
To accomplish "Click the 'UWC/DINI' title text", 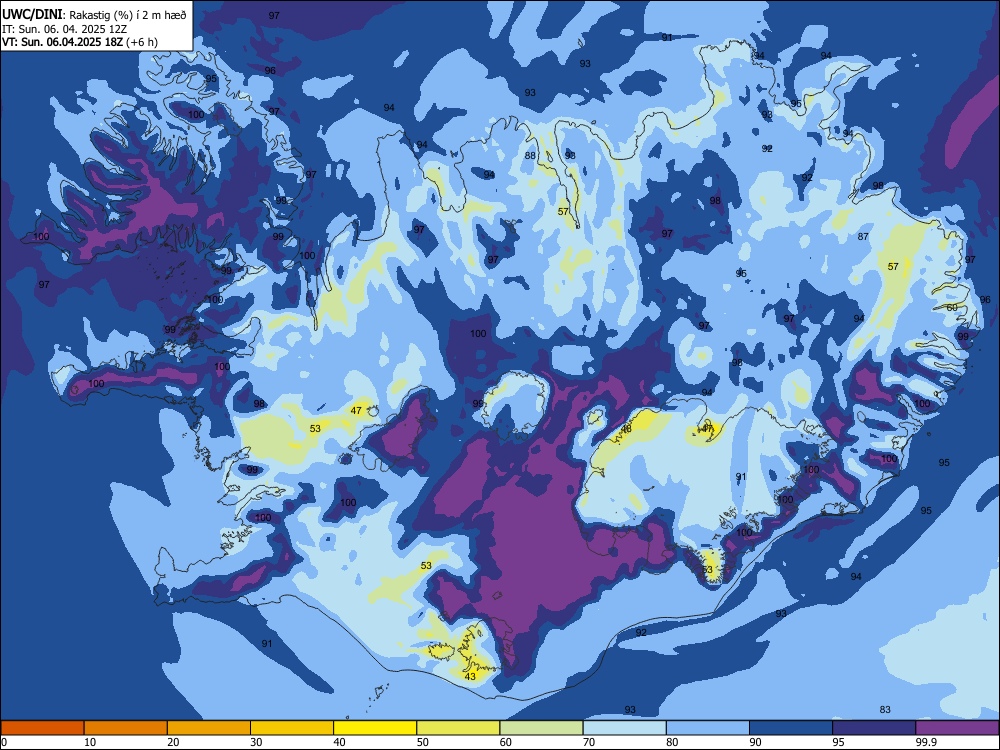I will [32, 15].
